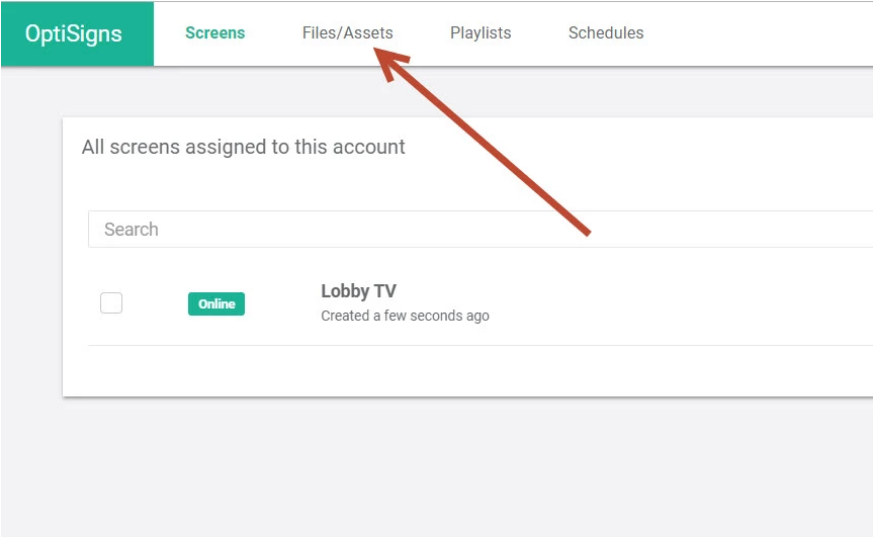
Task: Open Schedules from the navigation bar
Action: tap(606, 33)
